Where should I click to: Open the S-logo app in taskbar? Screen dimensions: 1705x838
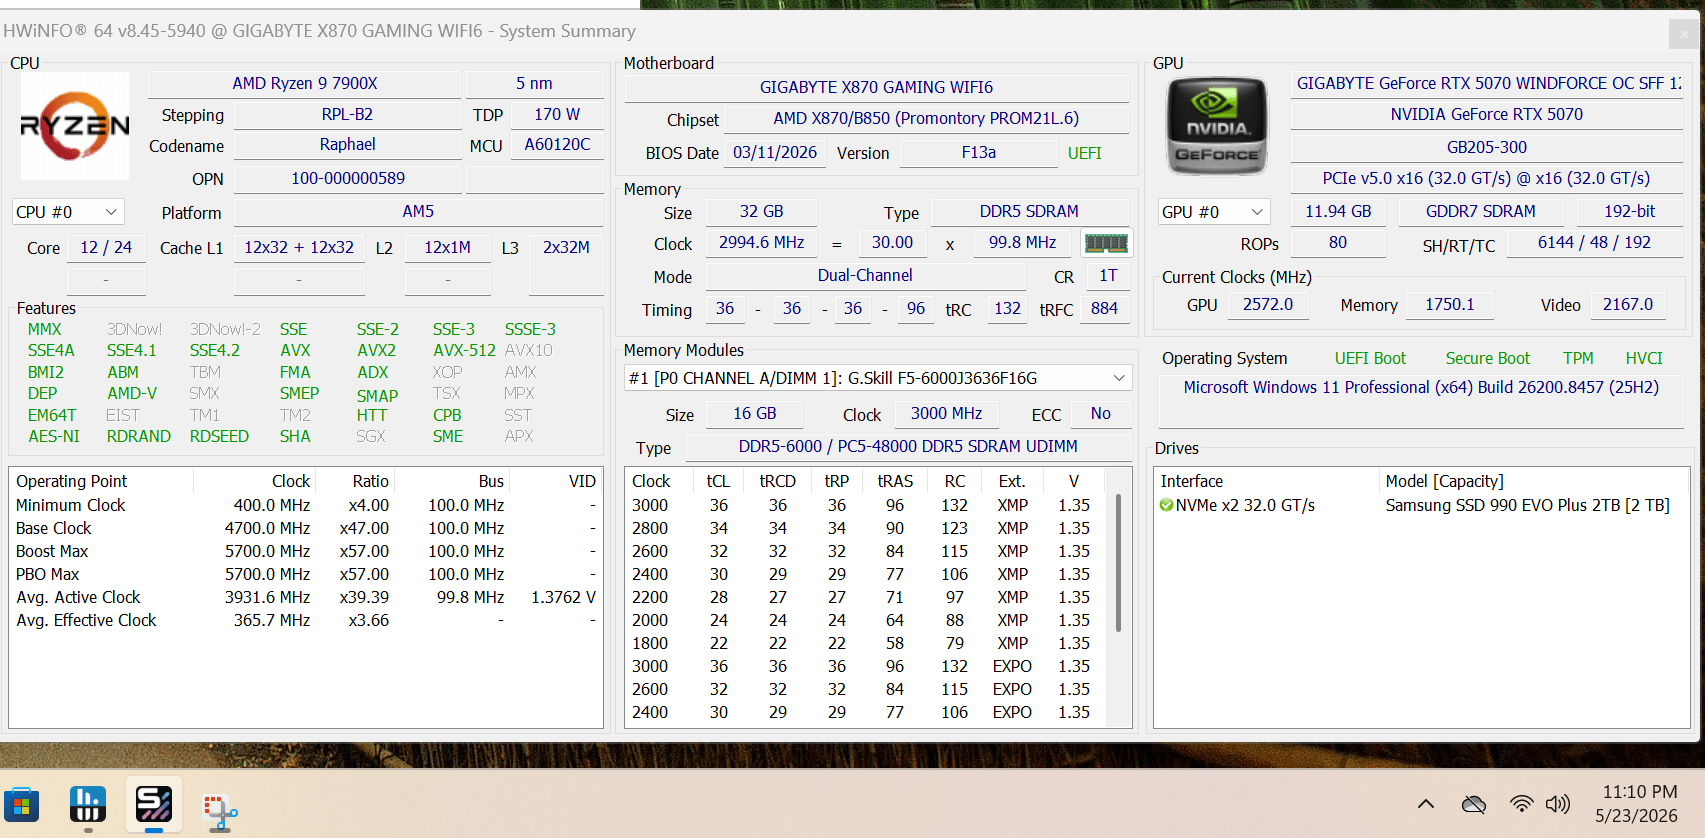coord(154,805)
